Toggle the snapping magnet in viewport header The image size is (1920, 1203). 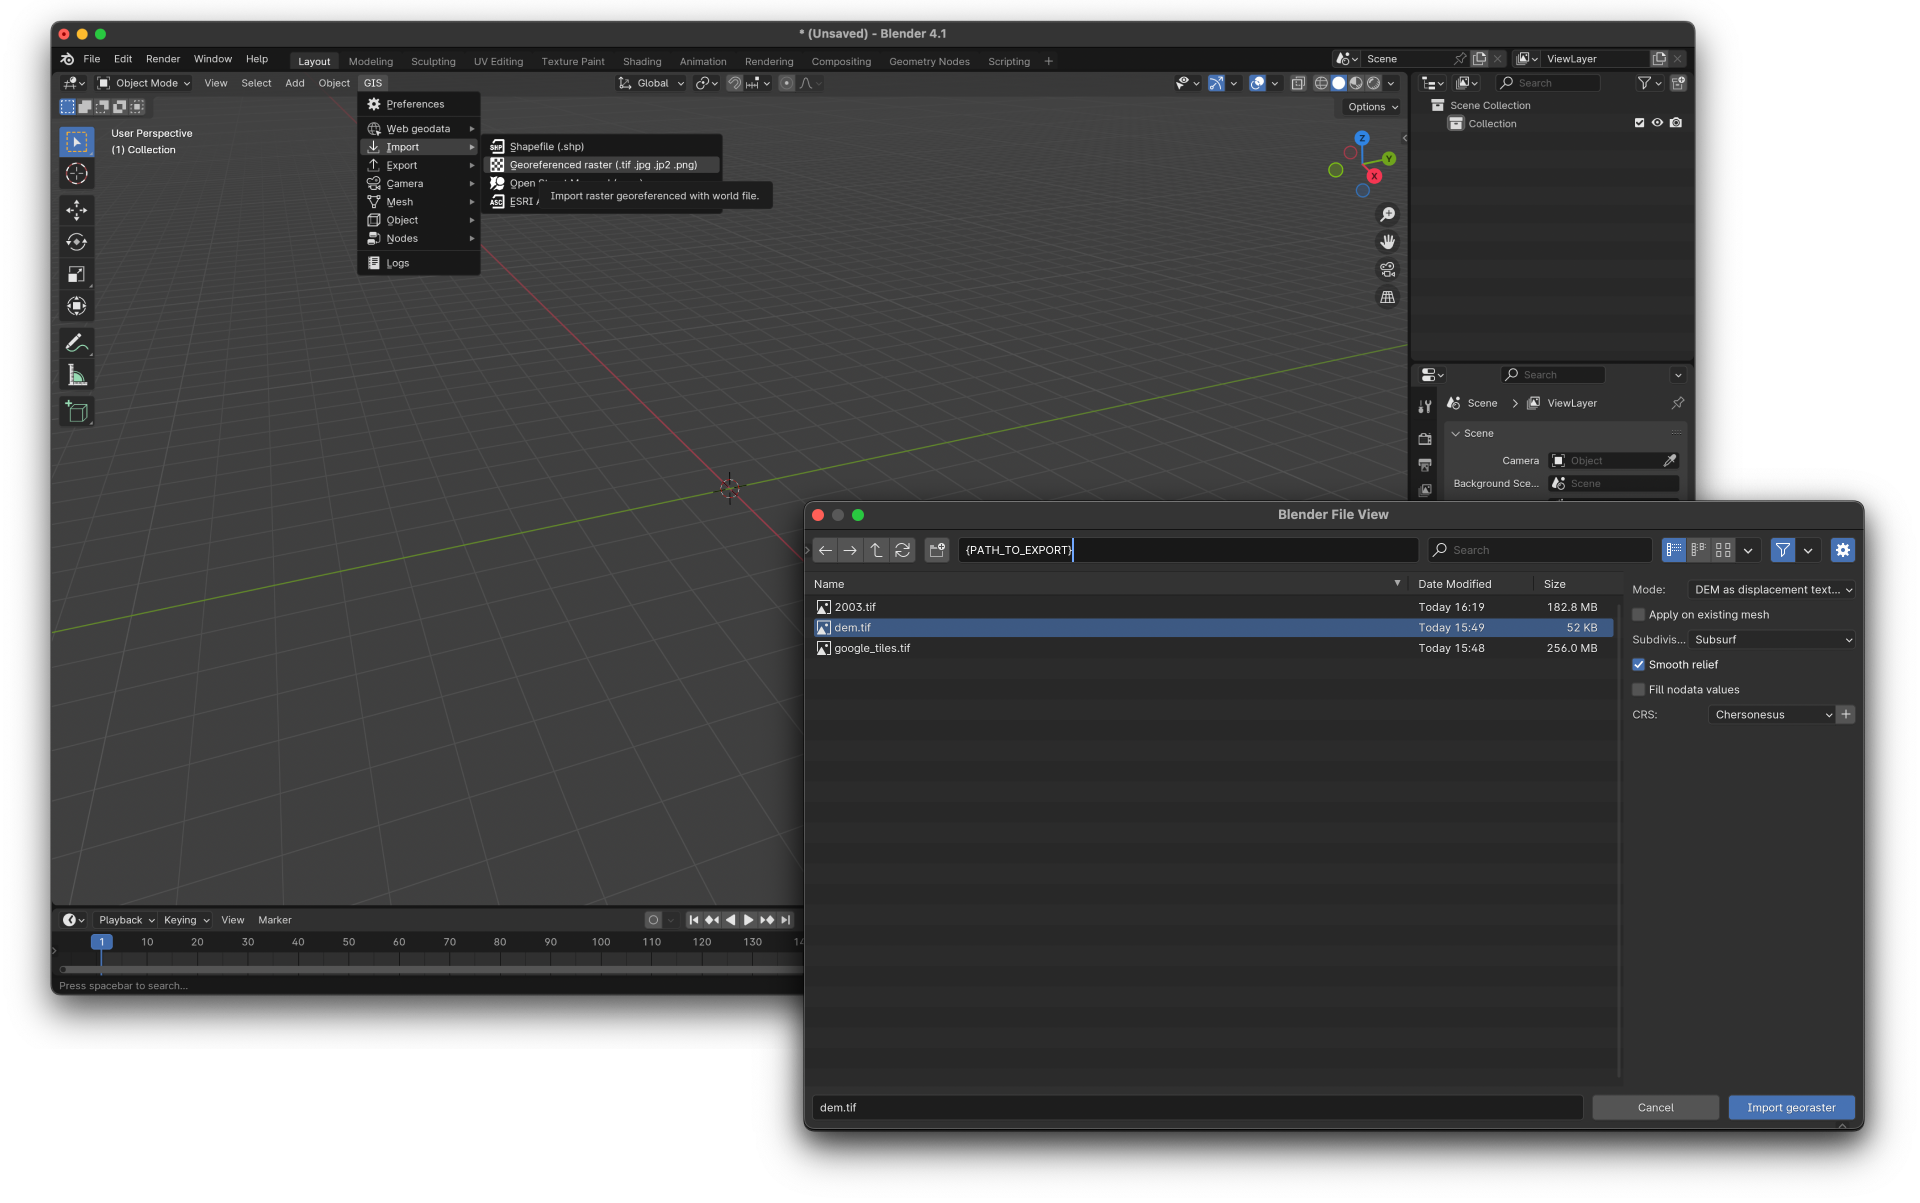734,83
